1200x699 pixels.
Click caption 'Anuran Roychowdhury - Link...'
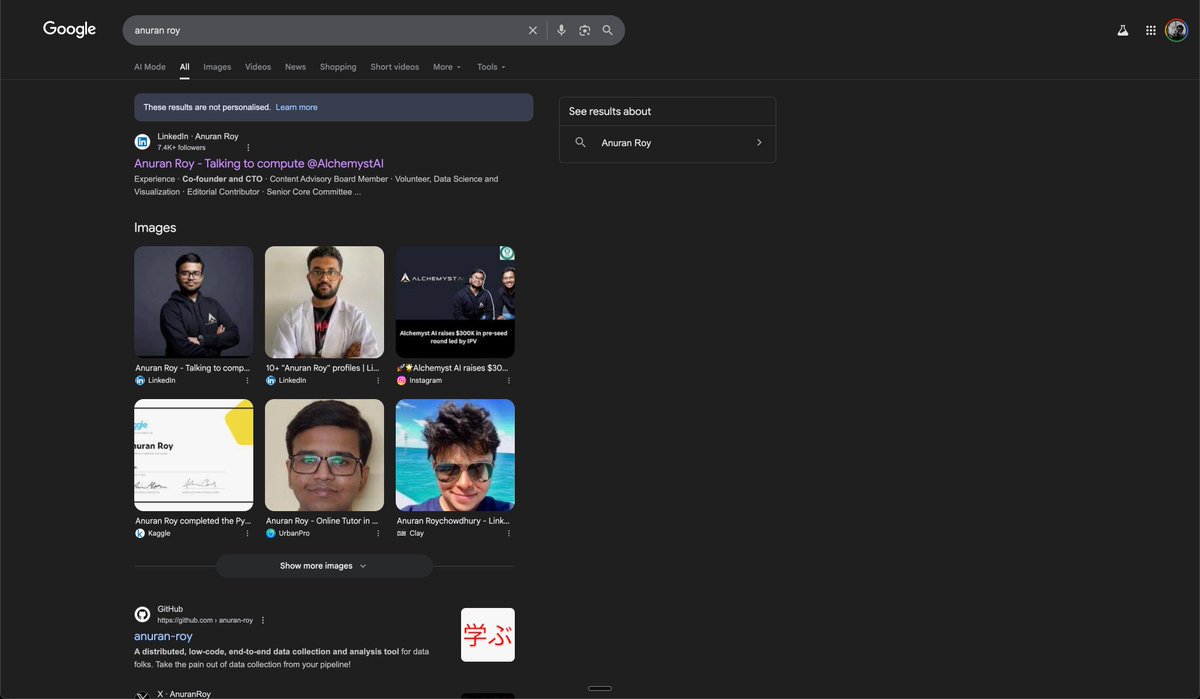[453, 521]
